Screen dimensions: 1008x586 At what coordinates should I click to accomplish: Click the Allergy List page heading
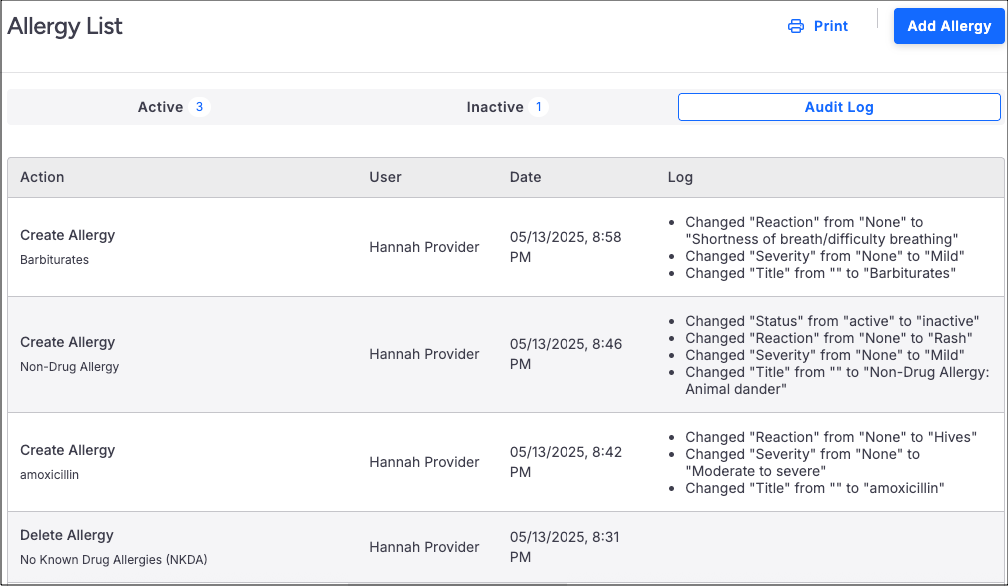click(65, 26)
